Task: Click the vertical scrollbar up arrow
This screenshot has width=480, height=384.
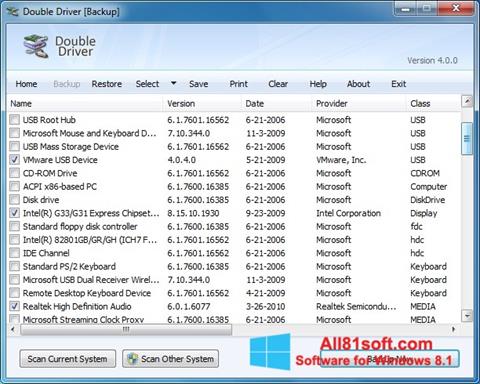Action: [x=467, y=101]
